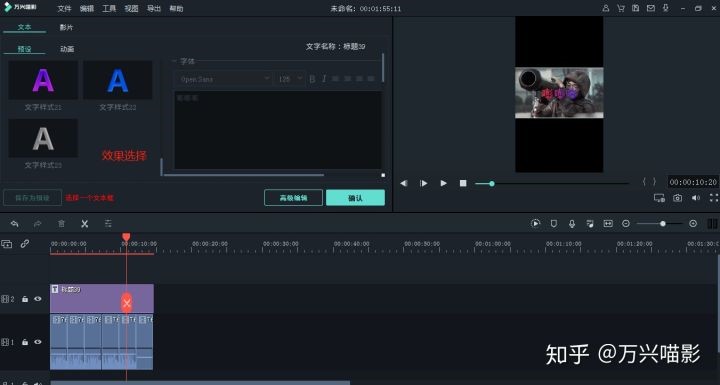Viewport: 720px width, 385px height.
Task: Open the audio mixer icon
Action: pyautogui.click(x=590, y=224)
